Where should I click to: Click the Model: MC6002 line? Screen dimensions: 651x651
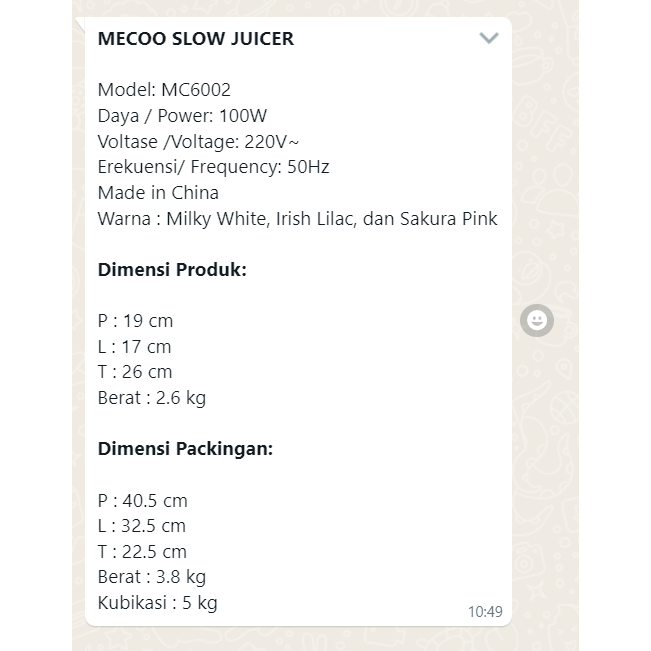point(164,90)
